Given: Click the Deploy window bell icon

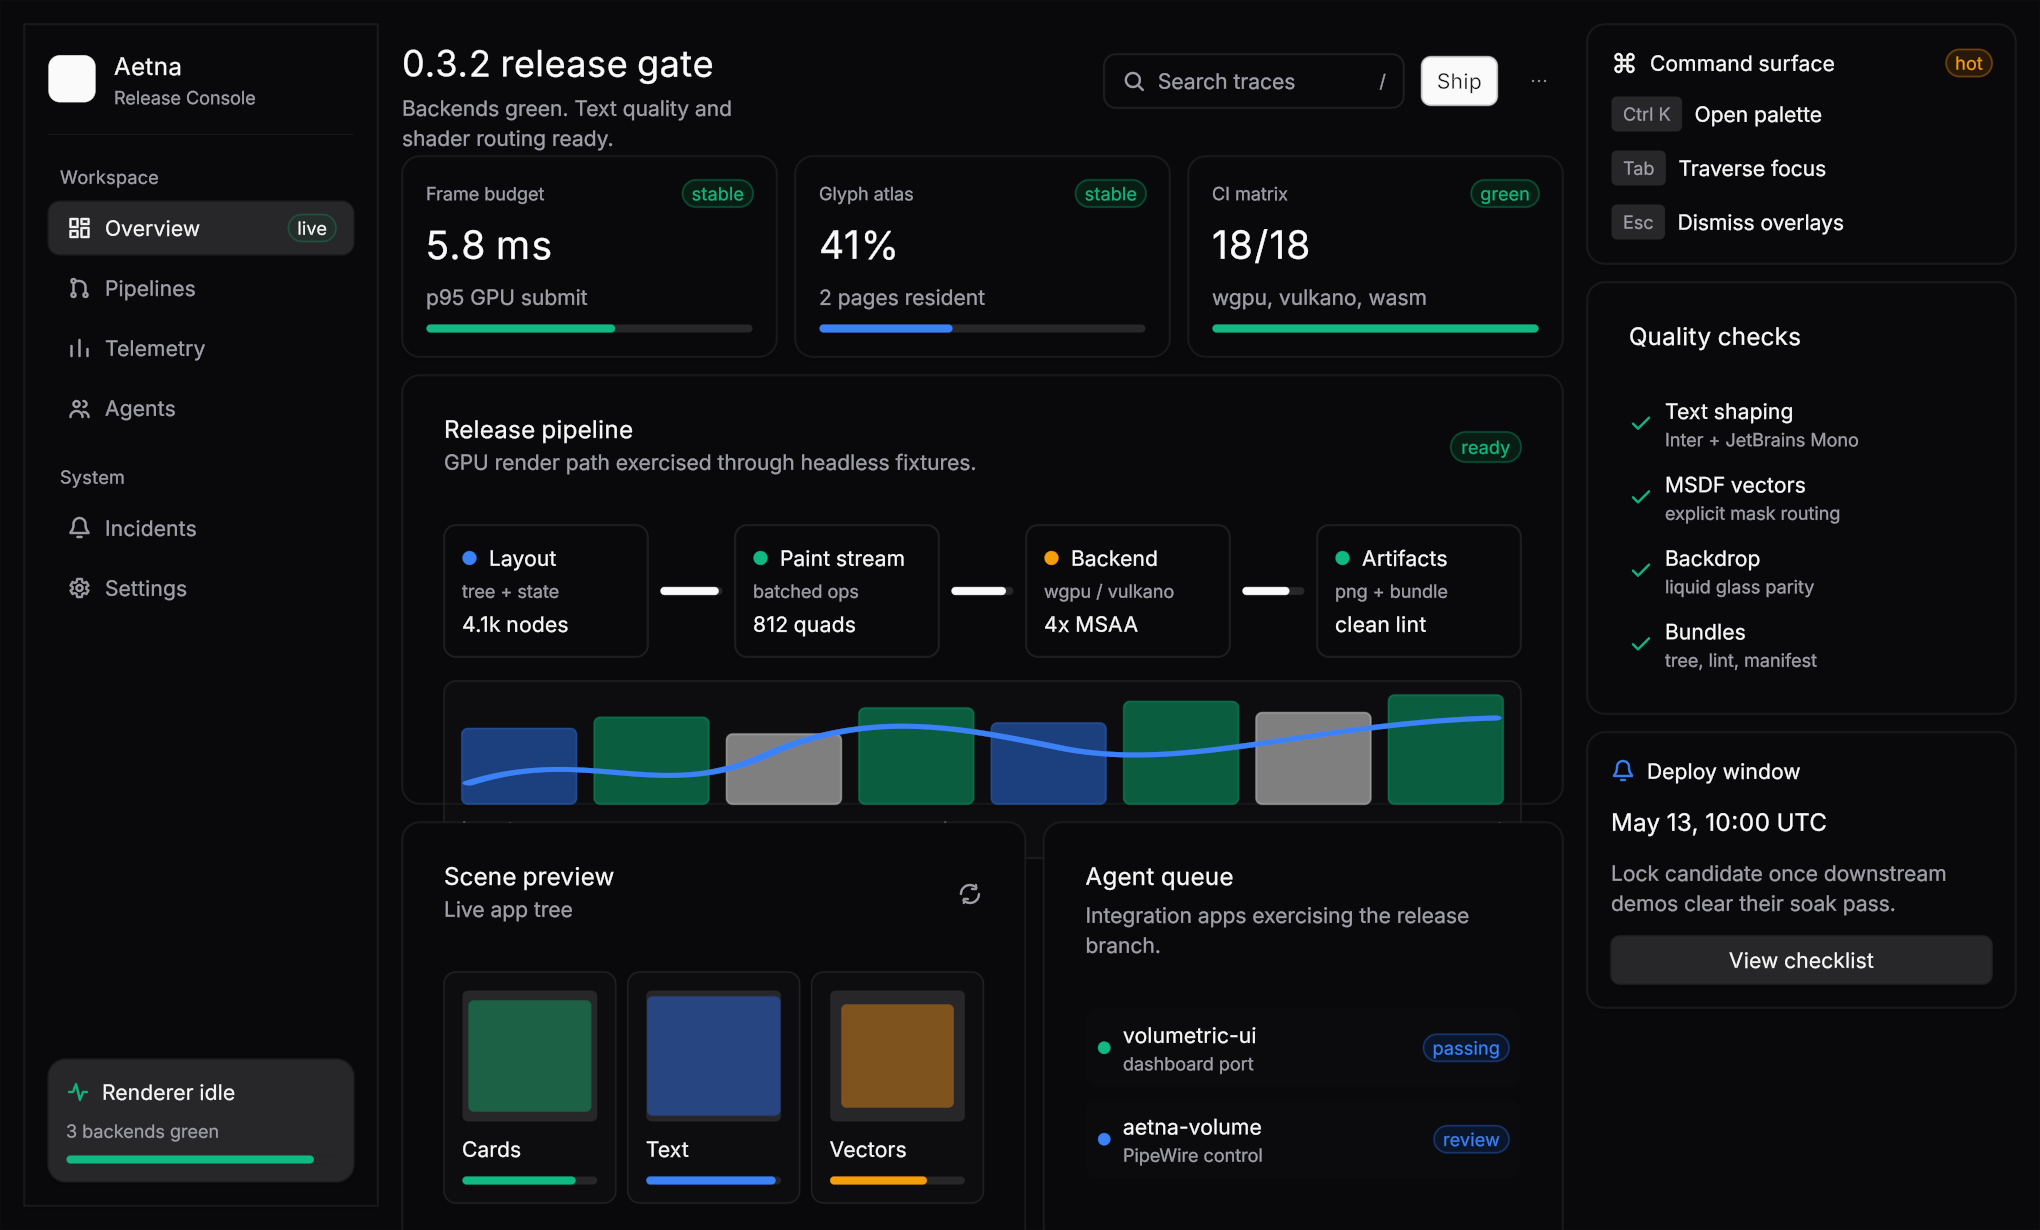Looking at the screenshot, I should tap(1623, 771).
